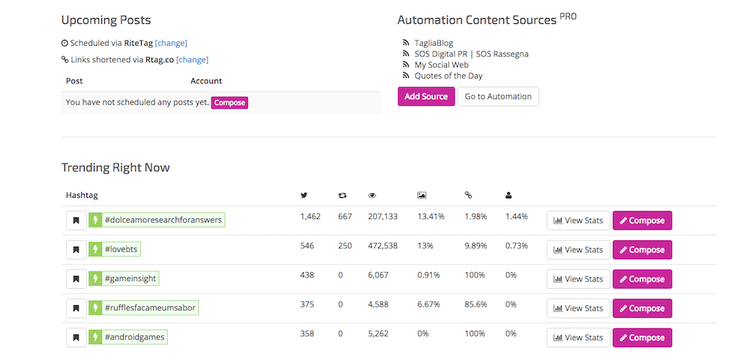Screen dimensions: 750x360
Task: Toggle bookmark for #rufflesfacameumsabor hashtag
Action: pyautogui.click(x=76, y=308)
